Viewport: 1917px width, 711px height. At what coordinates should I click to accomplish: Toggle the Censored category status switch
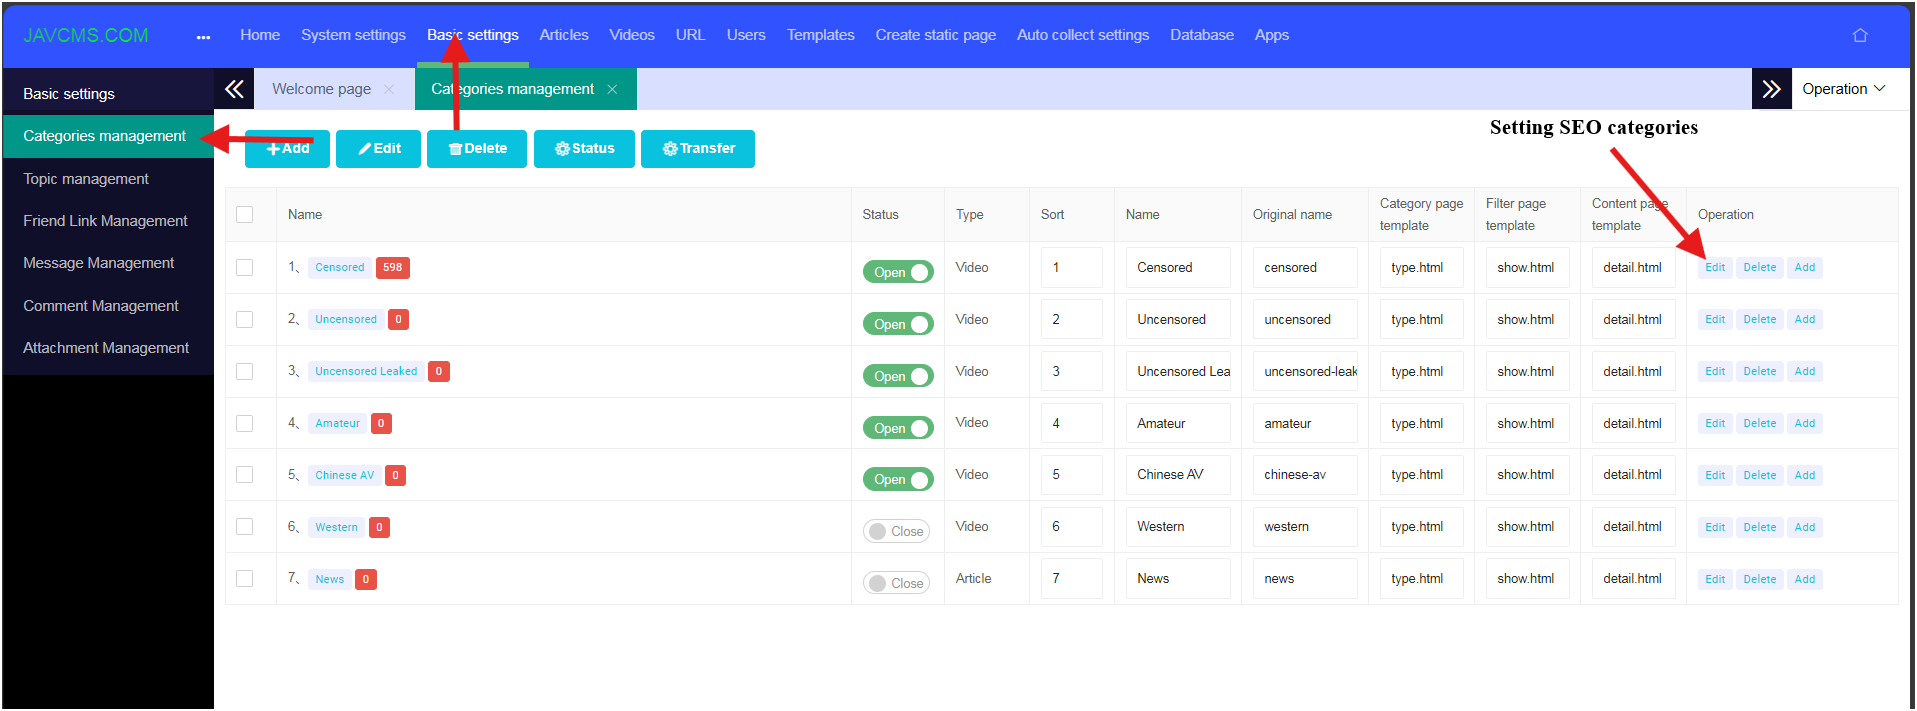click(x=897, y=272)
